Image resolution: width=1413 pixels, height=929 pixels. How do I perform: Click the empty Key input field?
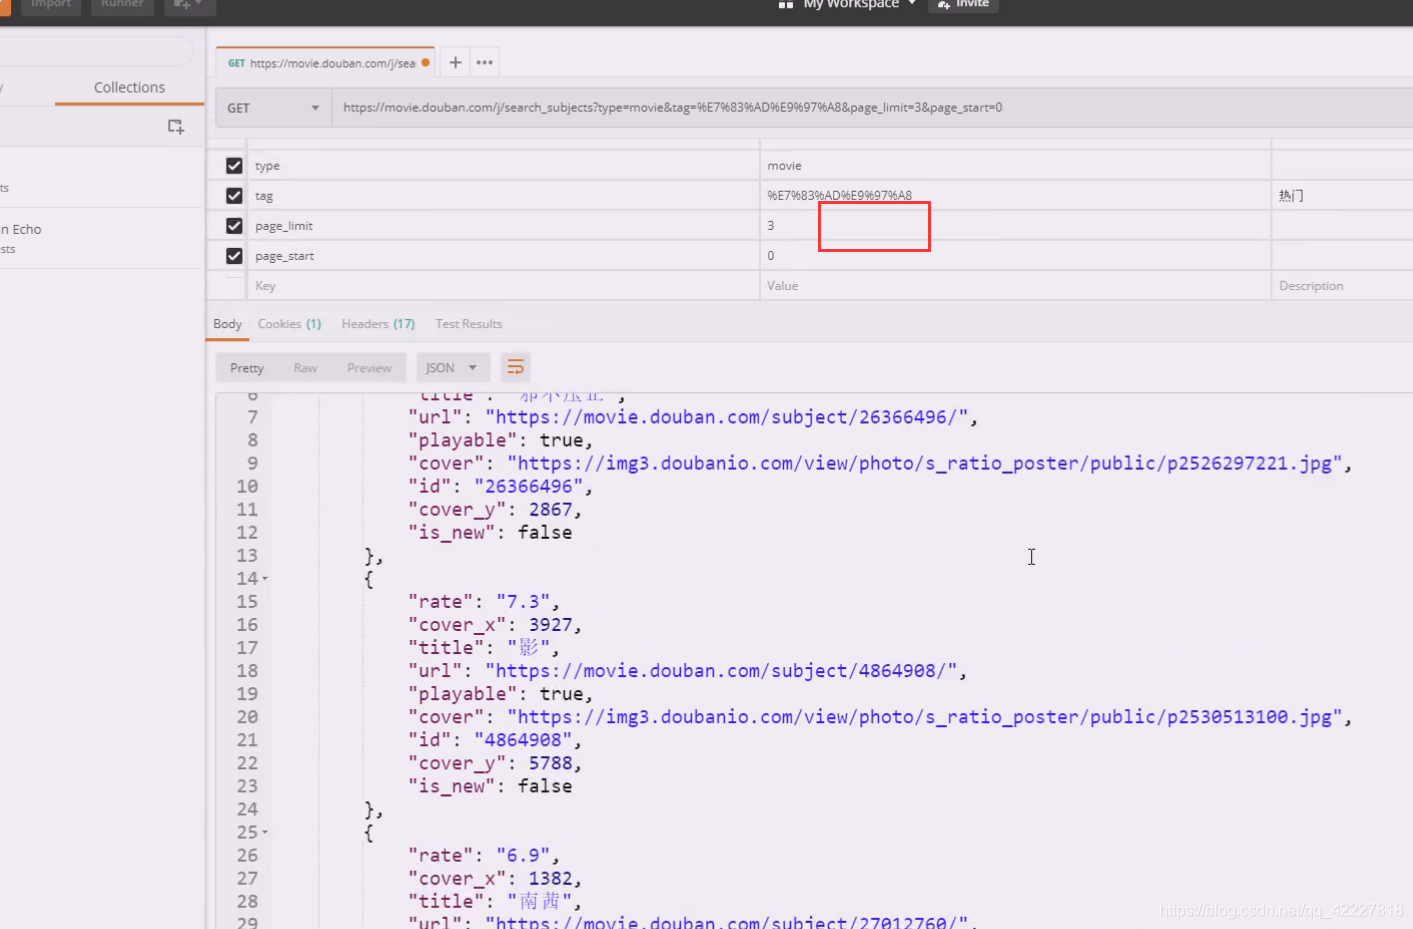[503, 286]
